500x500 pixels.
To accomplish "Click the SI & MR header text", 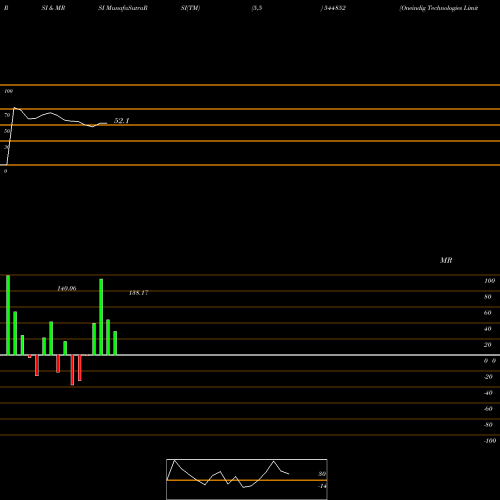I will tap(53, 8).
